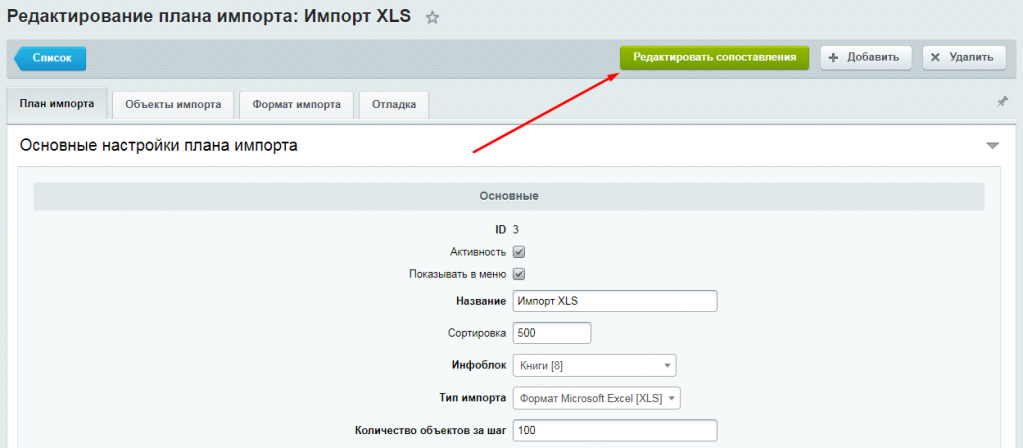Viewport: 1023px width, 448px height.
Task: Toggle the Активность checkbox
Action: pyautogui.click(x=519, y=252)
